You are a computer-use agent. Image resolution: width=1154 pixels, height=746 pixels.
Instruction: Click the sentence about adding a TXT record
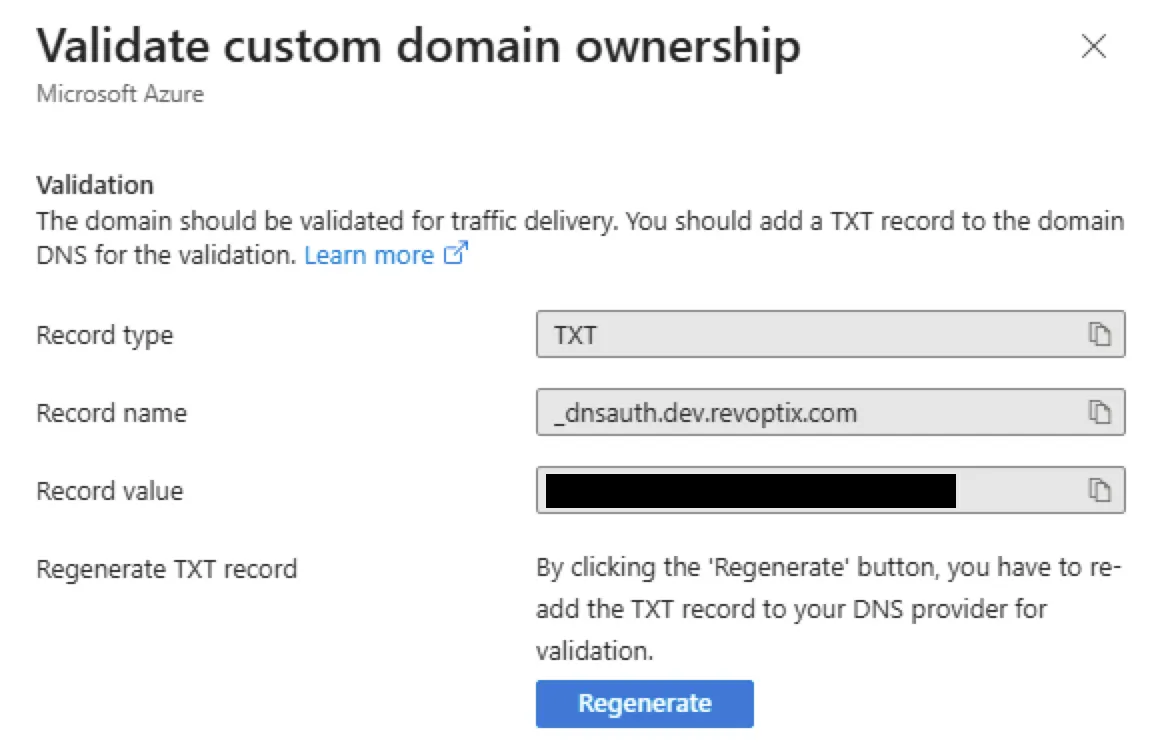click(x=870, y=220)
